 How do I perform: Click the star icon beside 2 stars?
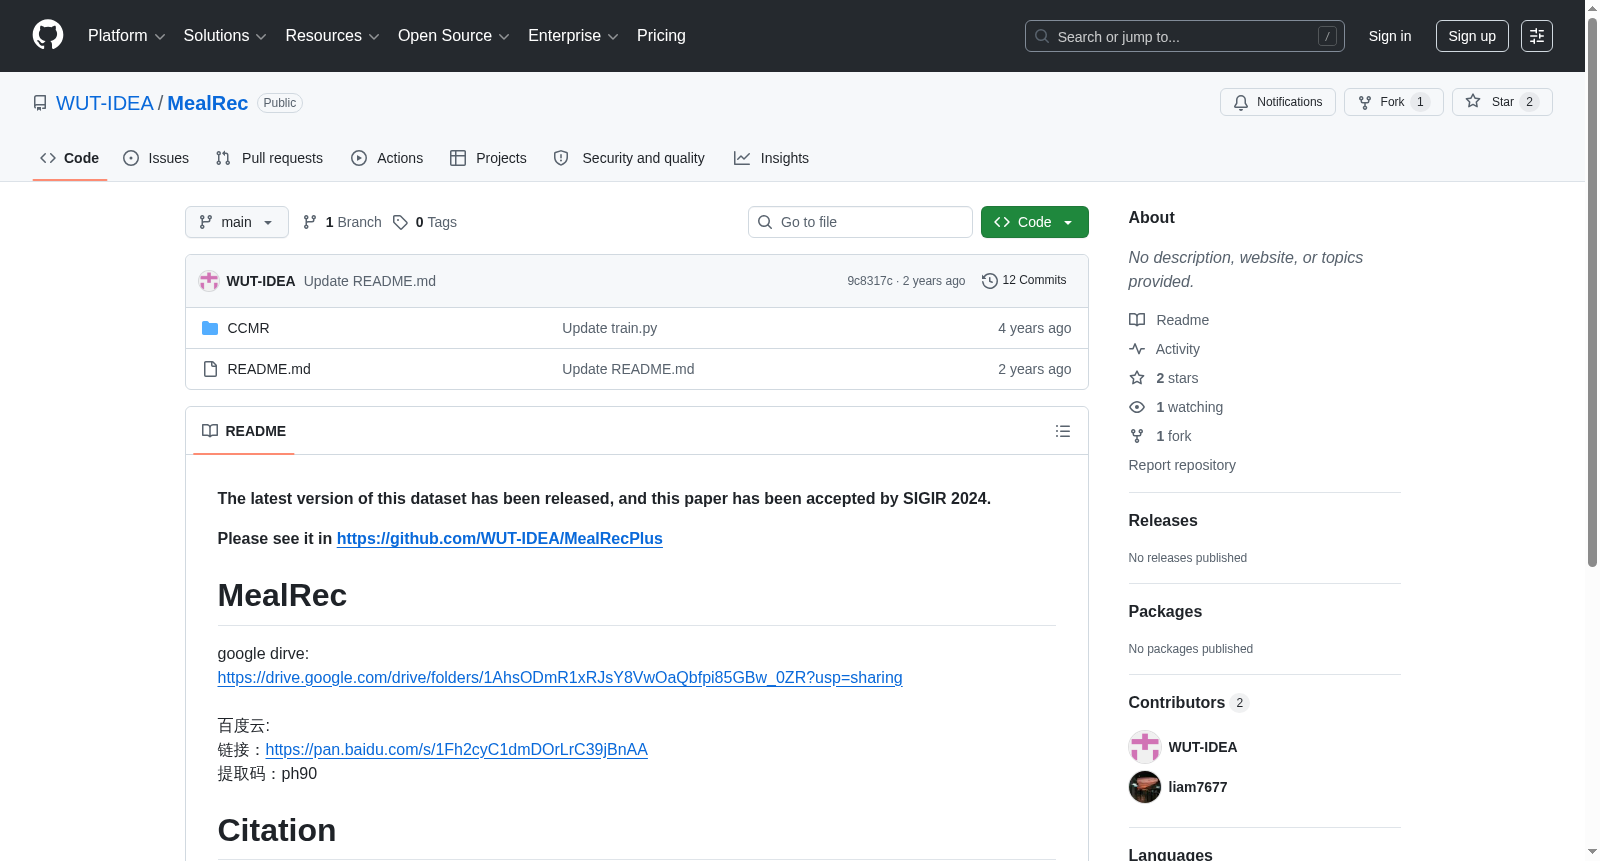pyautogui.click(x=1137, y=378)
